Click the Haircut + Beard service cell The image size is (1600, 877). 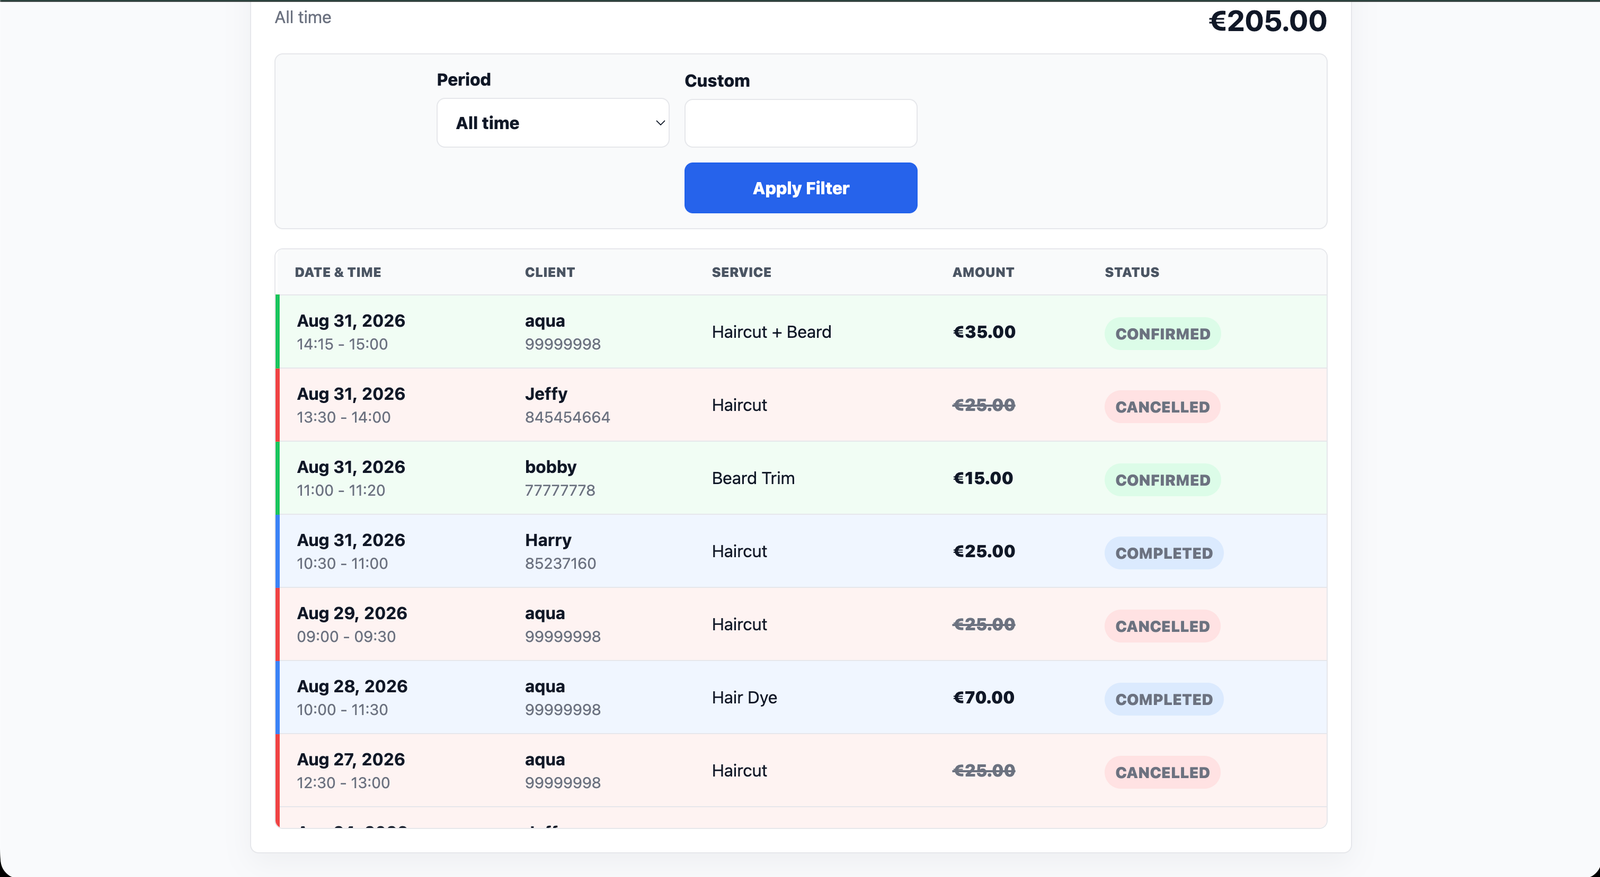tap(772, 332)
